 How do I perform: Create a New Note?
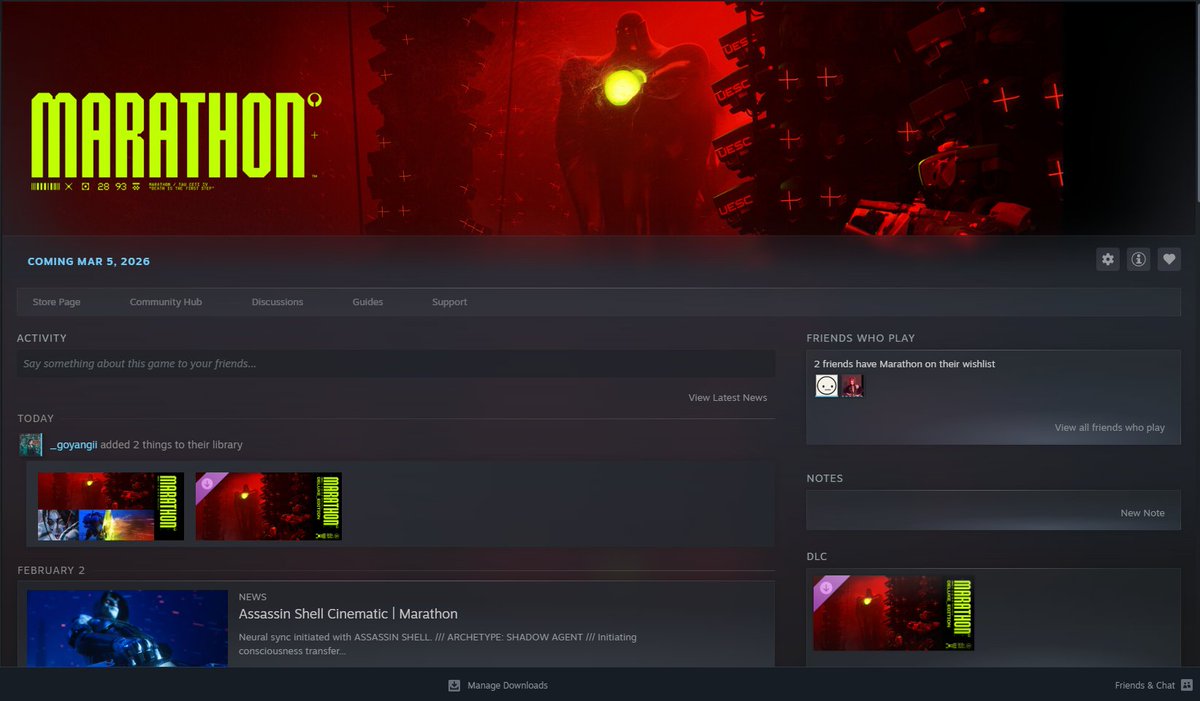pos(1142,513)
